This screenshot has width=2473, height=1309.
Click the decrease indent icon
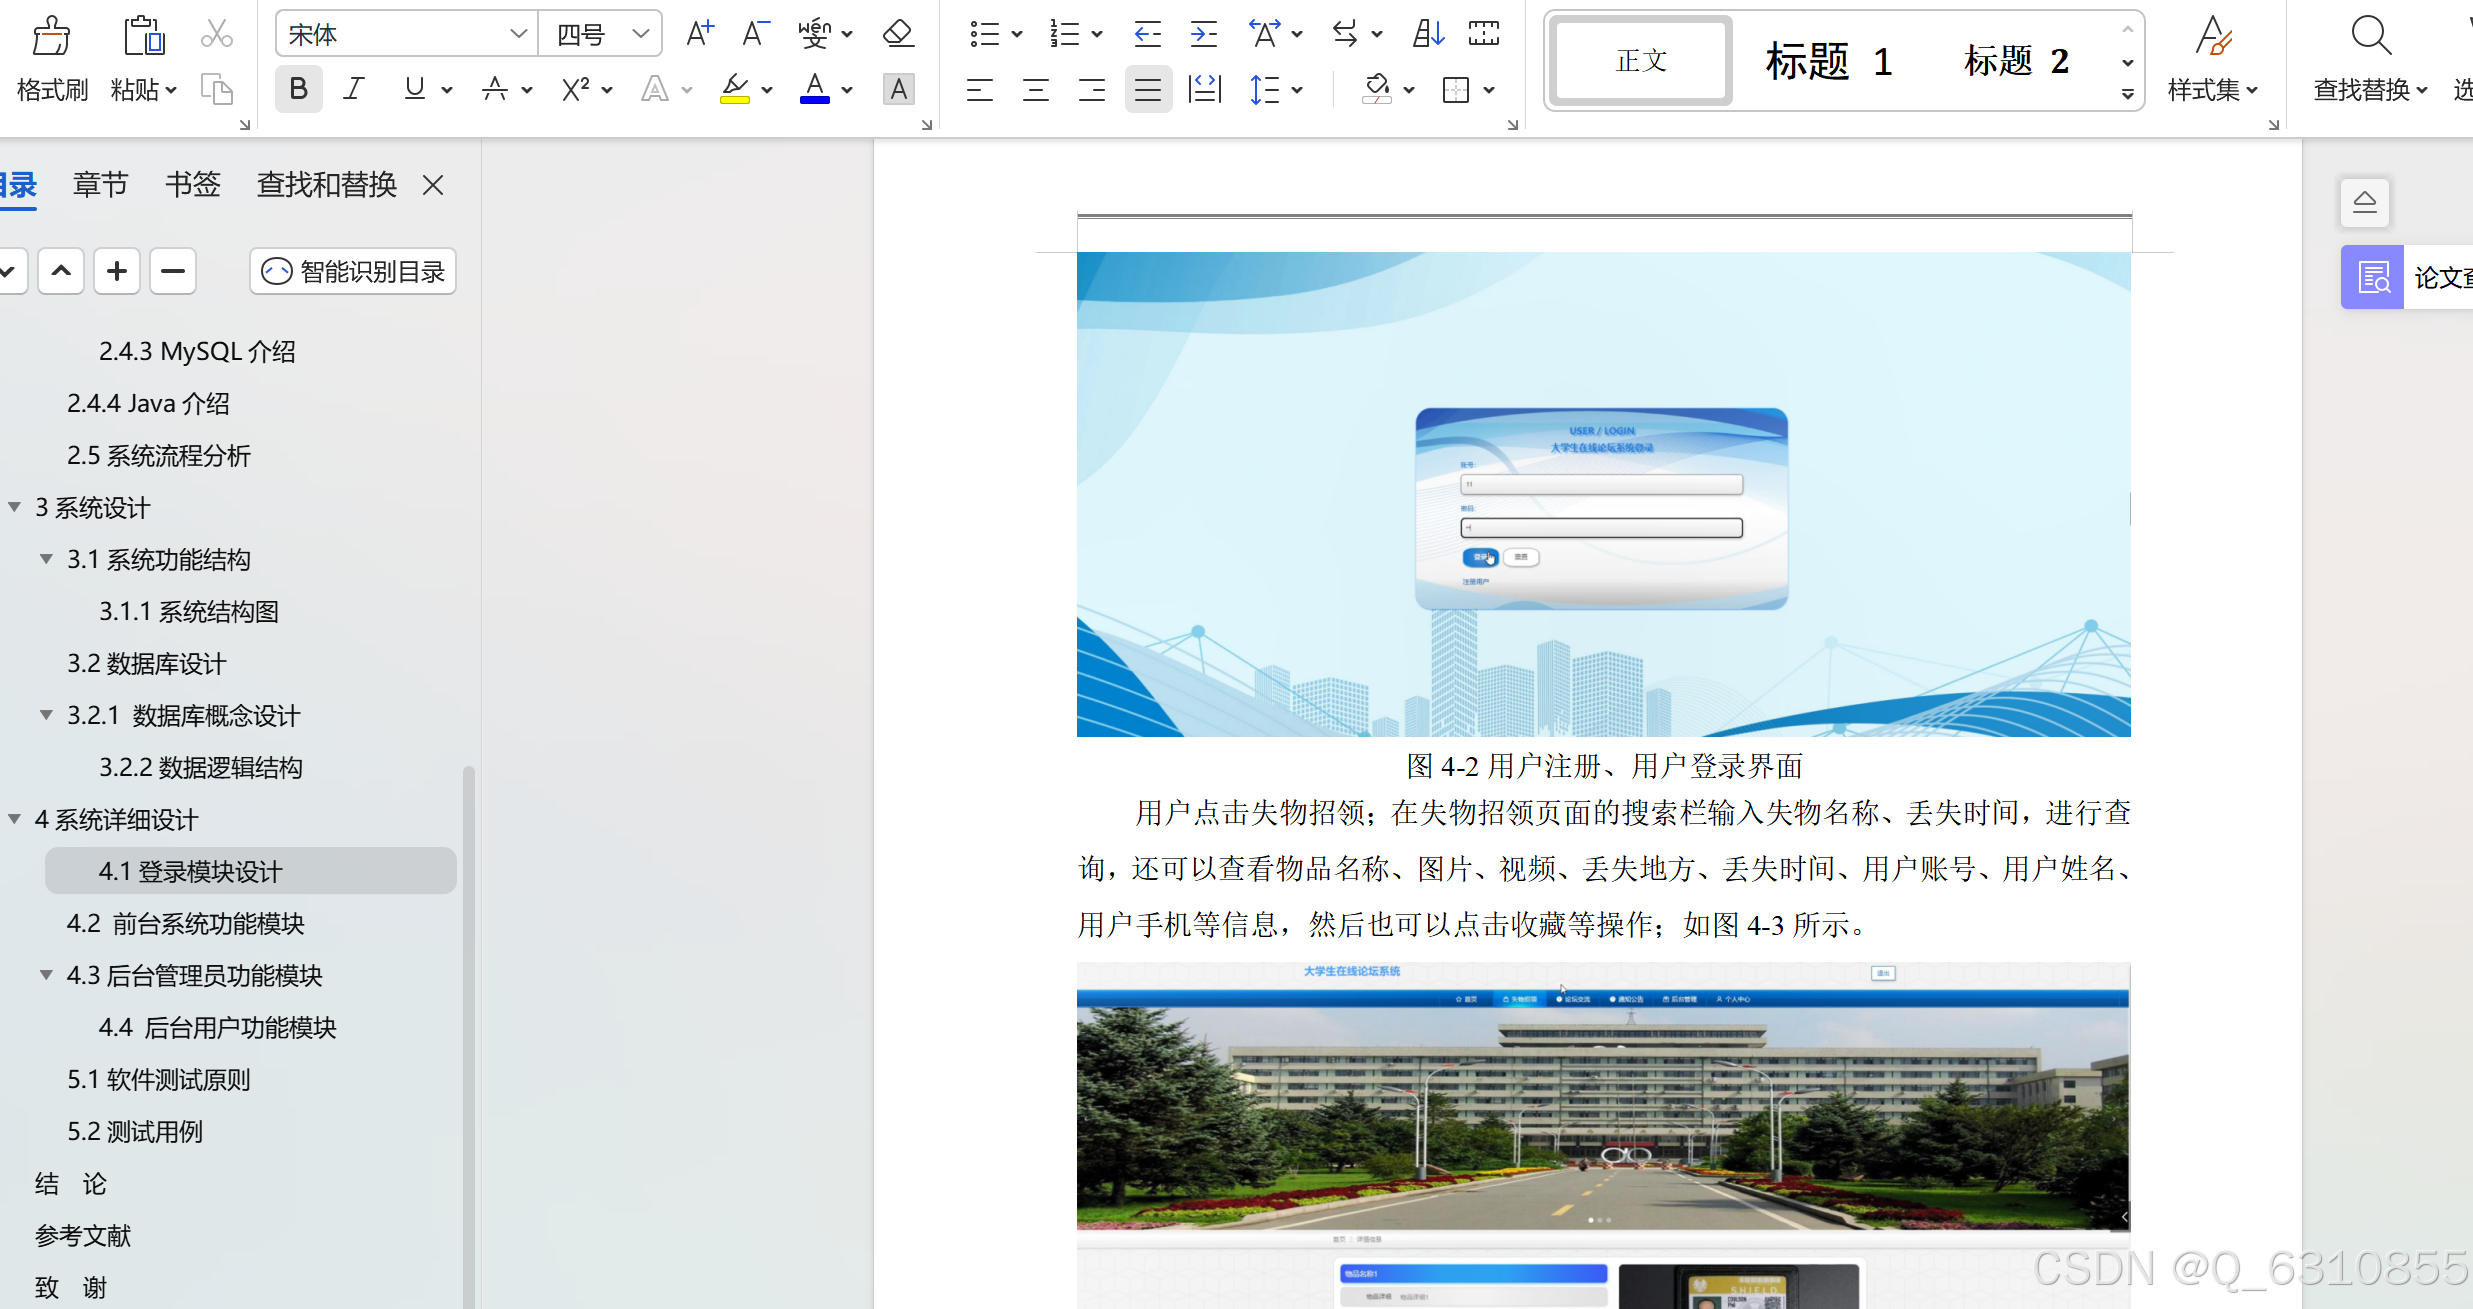[1145, 34]
